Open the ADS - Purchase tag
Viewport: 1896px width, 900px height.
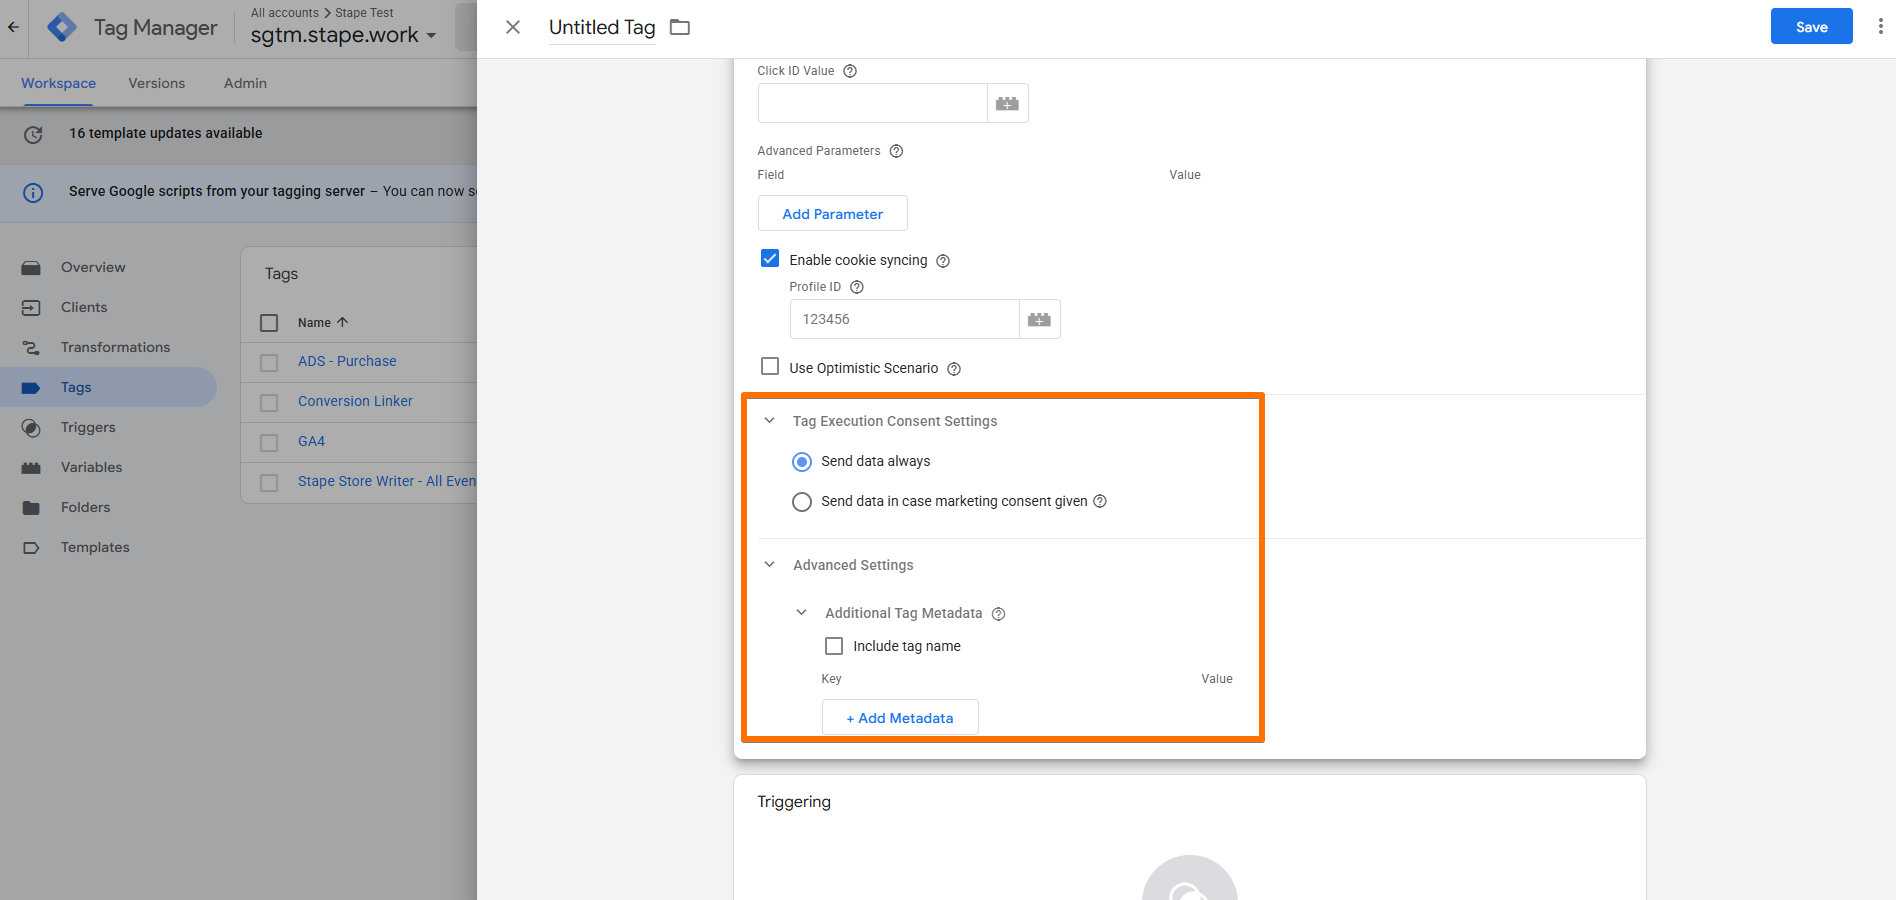click(x=347, y=361)
